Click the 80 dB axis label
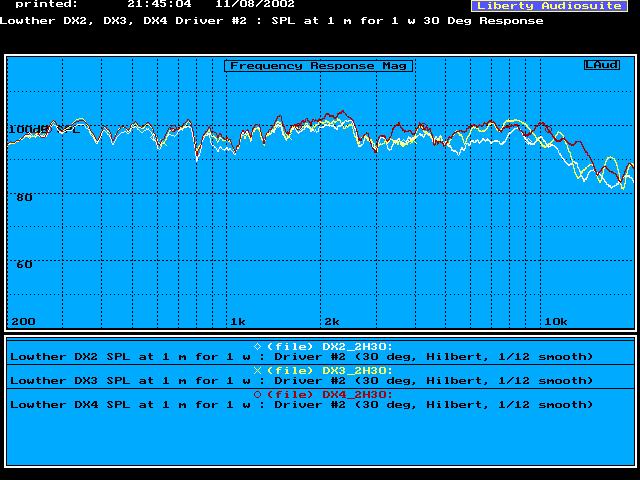Screen dimensions: 640x480 (24, 198)
